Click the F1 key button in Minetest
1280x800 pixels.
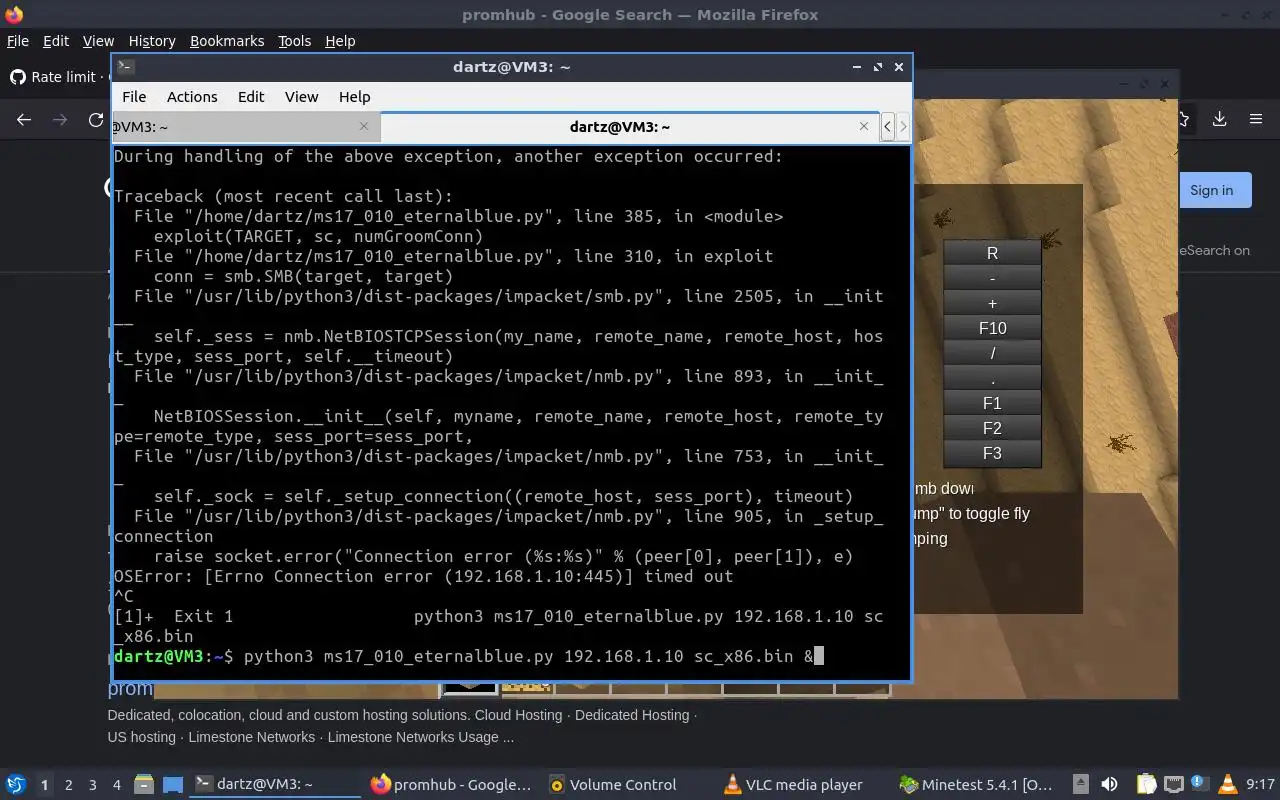click(992, 403)
